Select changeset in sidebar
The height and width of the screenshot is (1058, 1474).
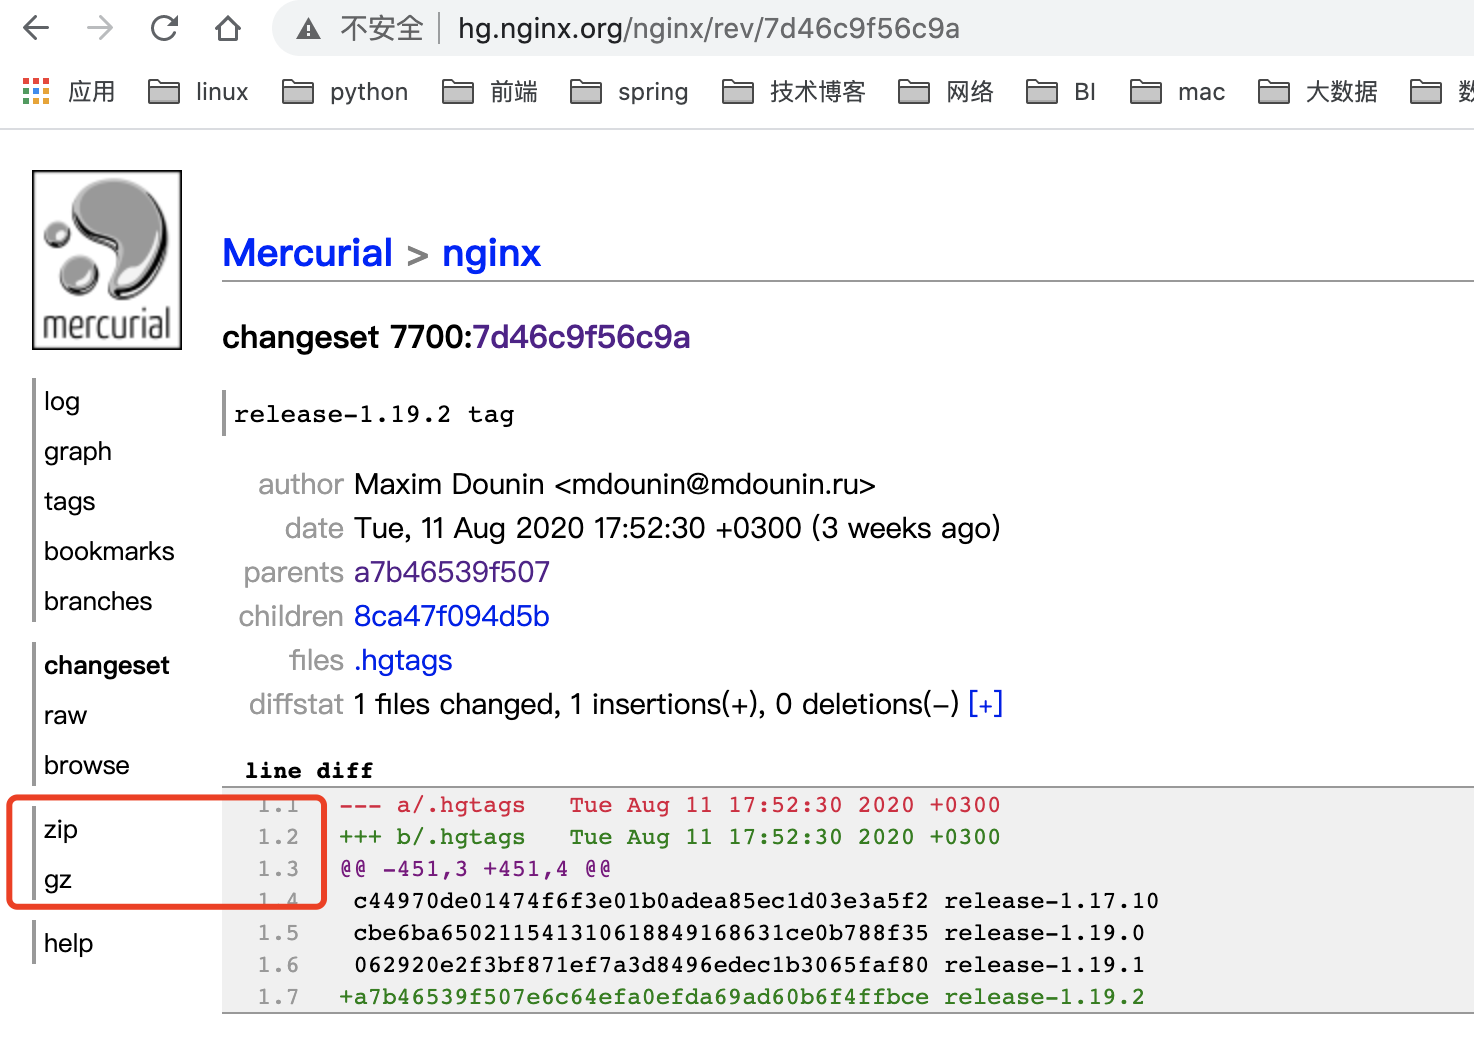106,666
